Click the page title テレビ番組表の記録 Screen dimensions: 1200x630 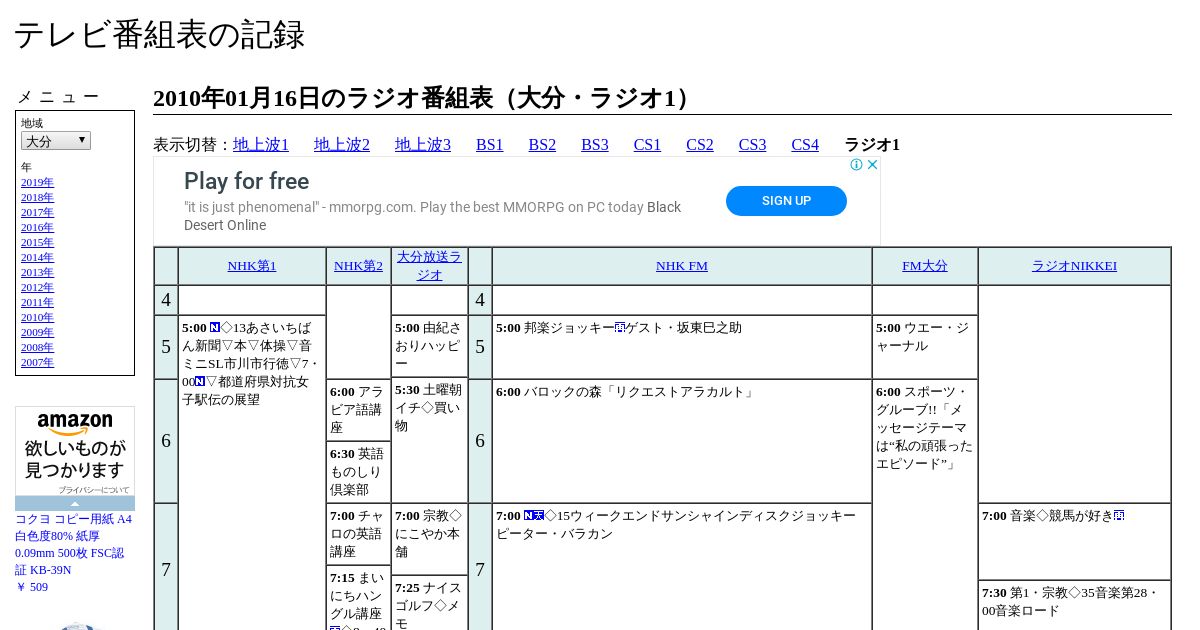159,35
